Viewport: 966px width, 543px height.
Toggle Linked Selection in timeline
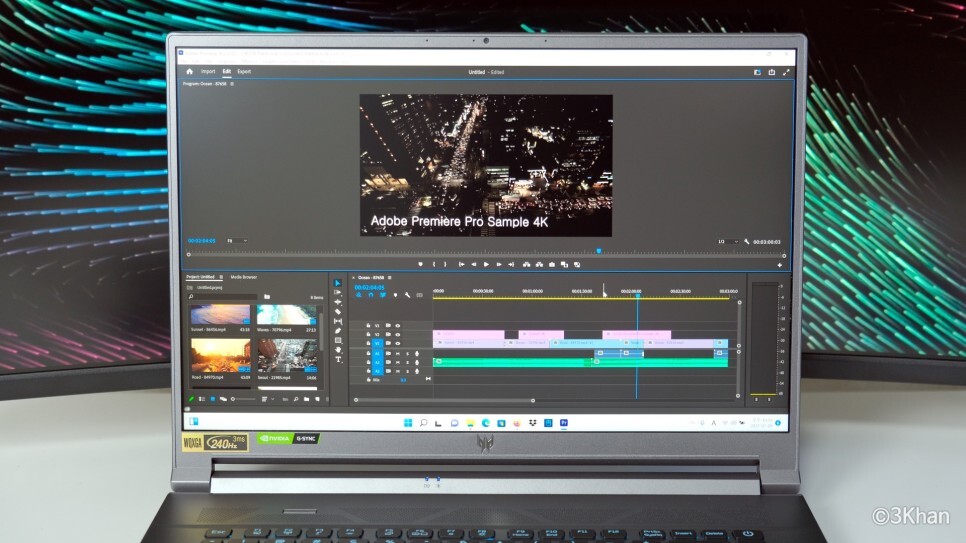click(383, 295)
